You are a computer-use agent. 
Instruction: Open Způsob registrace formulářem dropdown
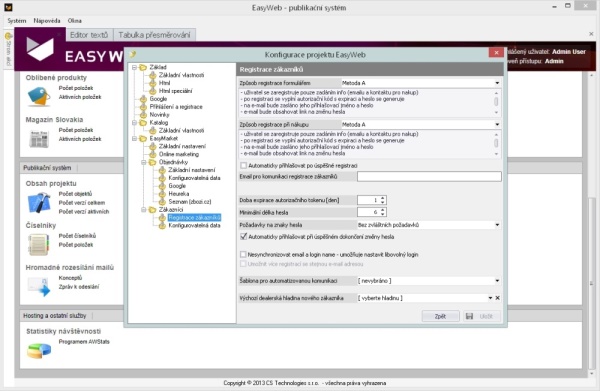[497, 83]
